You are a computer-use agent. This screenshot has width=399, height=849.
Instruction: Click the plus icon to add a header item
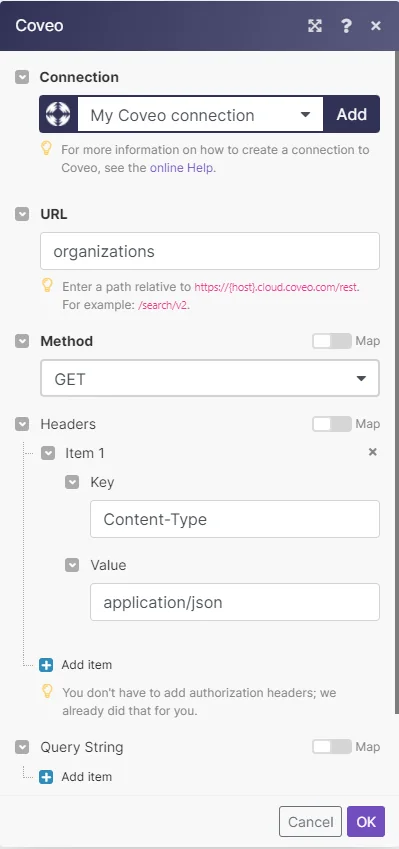coord(46,665)
